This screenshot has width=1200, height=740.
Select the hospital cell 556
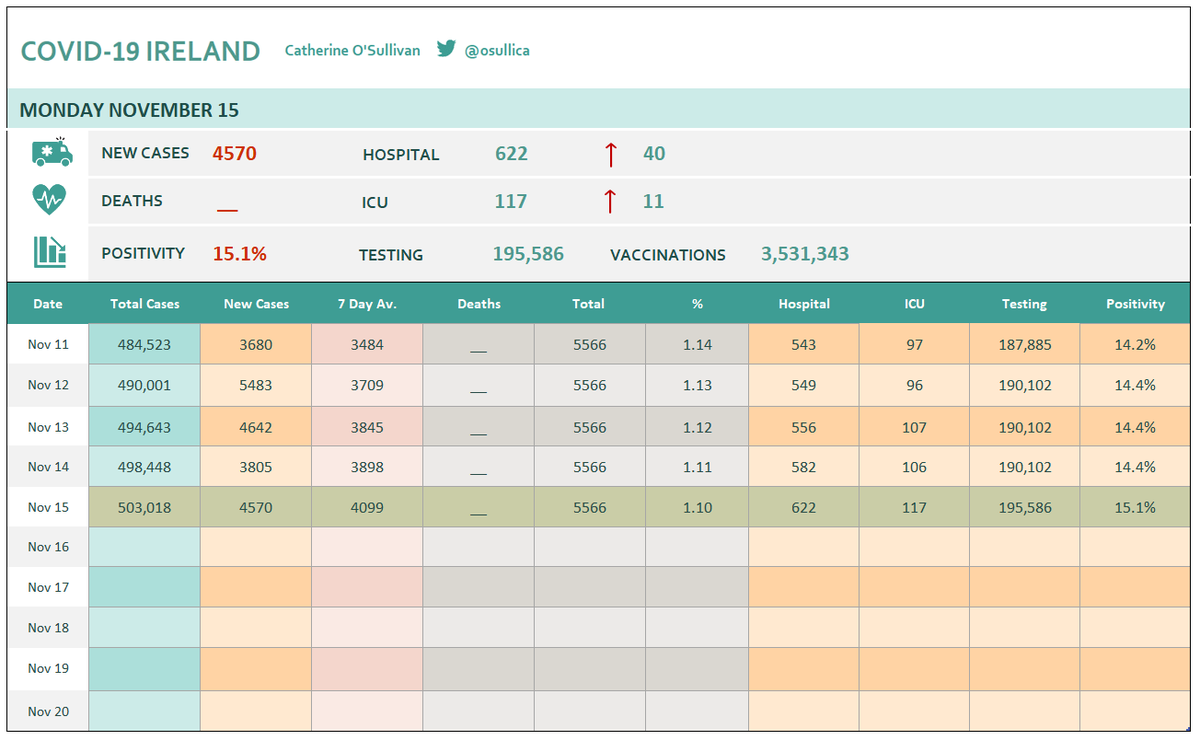804,427
